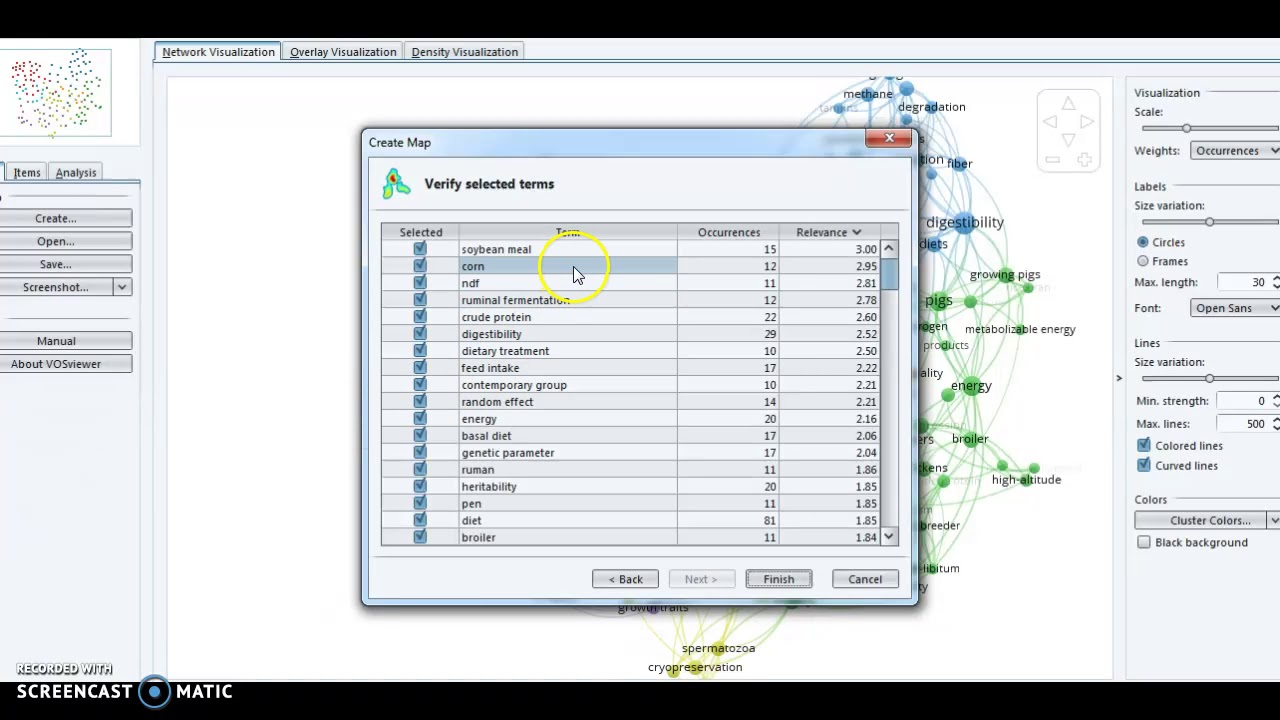The width and height of the screenshot is (1280, 720).
Task: Click the Finish button
Action: pyautogui.click(x=778, y=579)
